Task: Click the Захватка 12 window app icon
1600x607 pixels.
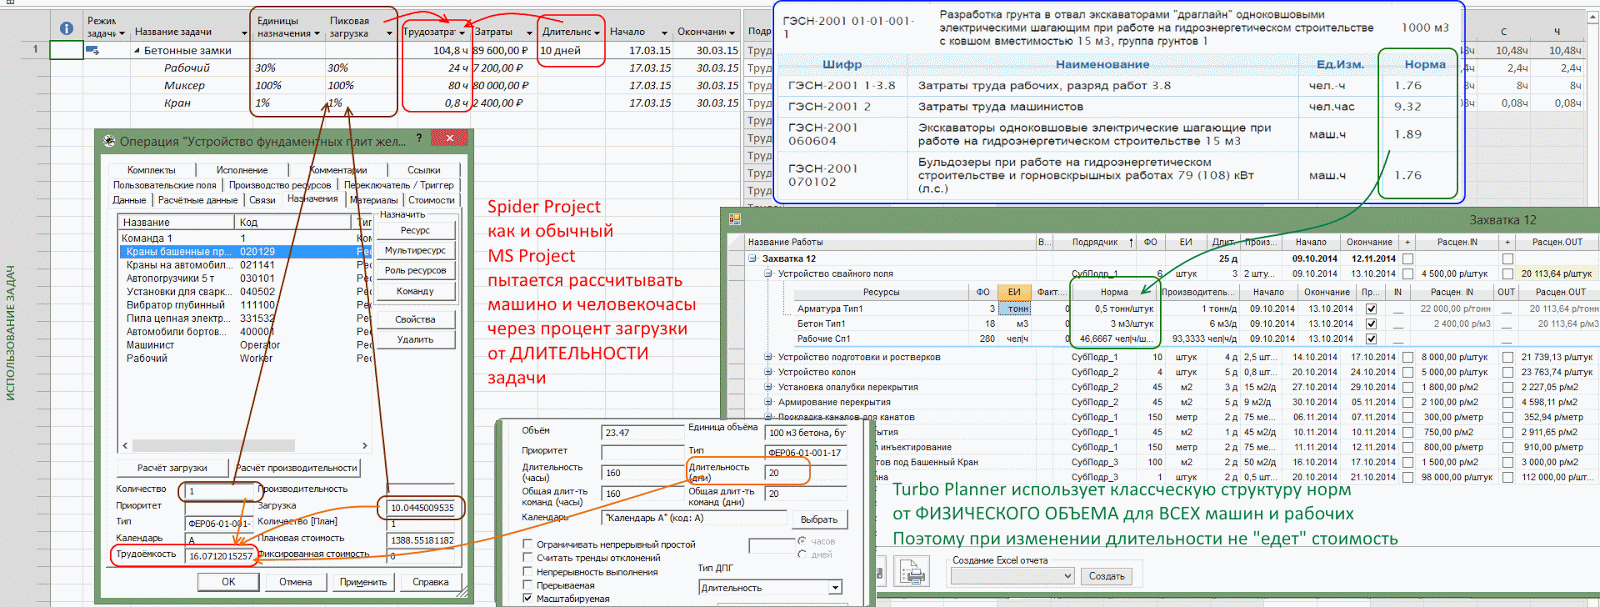Action: tap(734, 219)
